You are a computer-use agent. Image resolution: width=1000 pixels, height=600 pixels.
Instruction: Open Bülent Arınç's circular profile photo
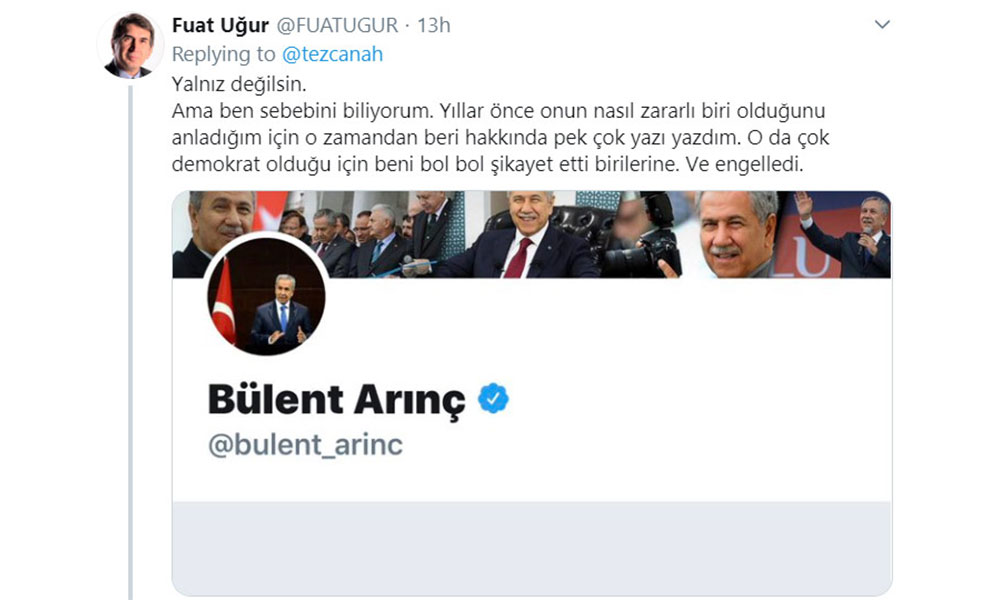pyautogui.click(x=266, y=296)
